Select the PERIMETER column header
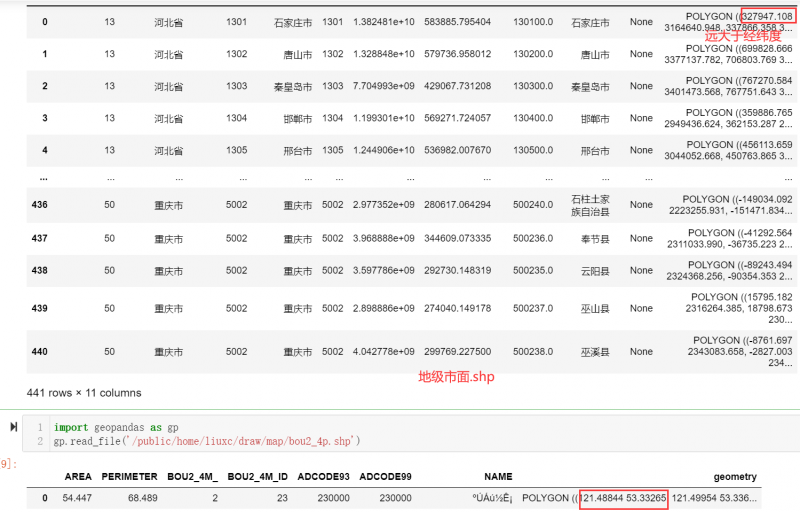The image size is (800, 512). coord(129,477)
